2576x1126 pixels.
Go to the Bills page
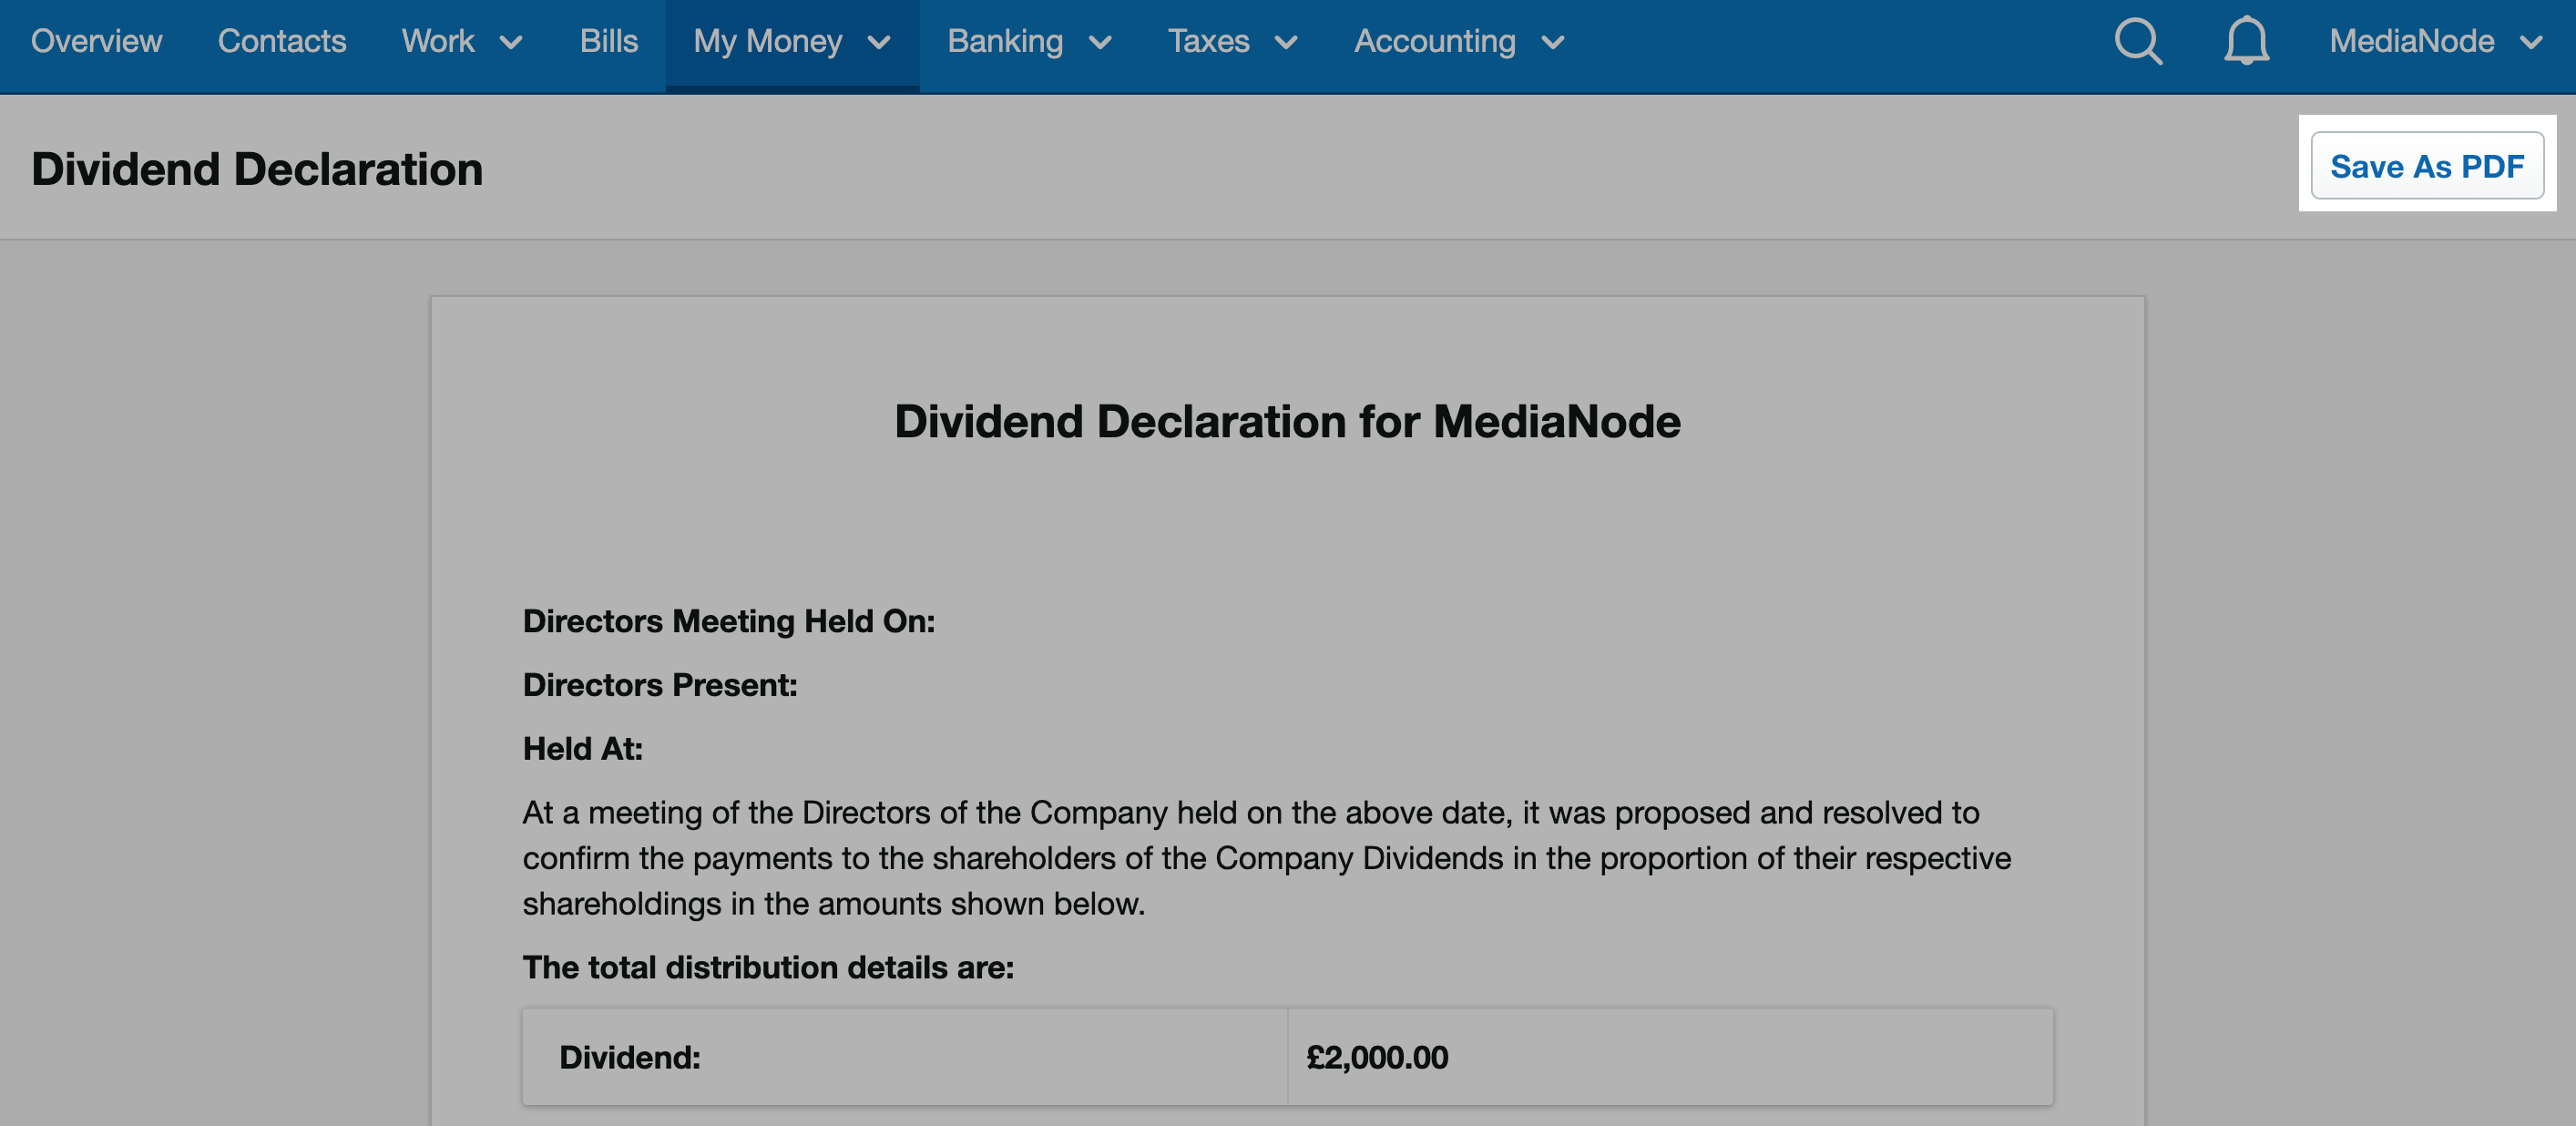[609, 42]
